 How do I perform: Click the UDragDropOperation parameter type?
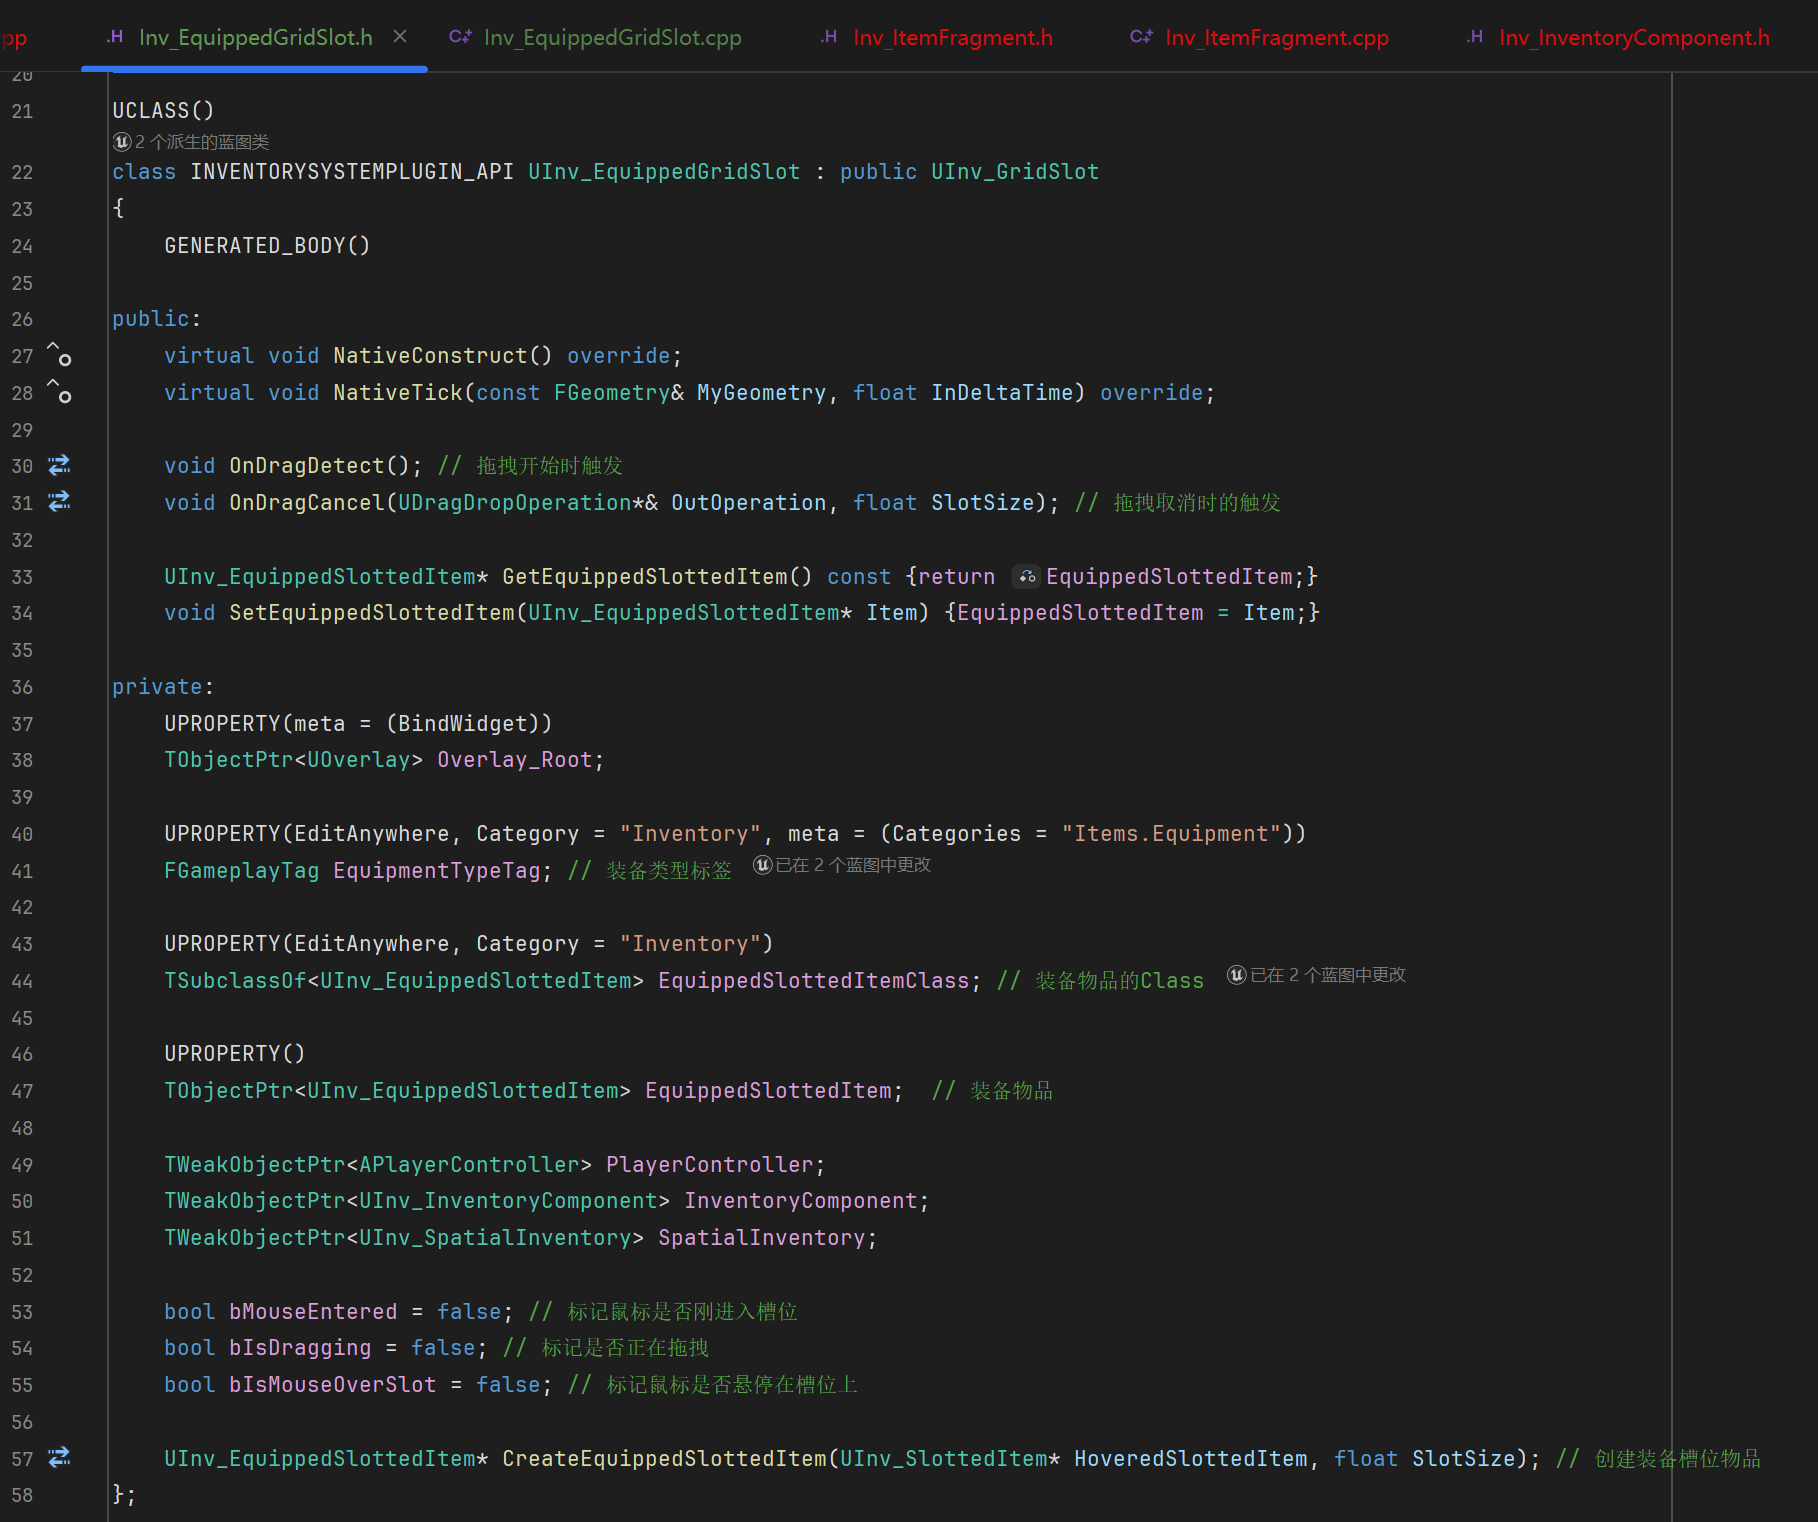click(x=515, y=503)
